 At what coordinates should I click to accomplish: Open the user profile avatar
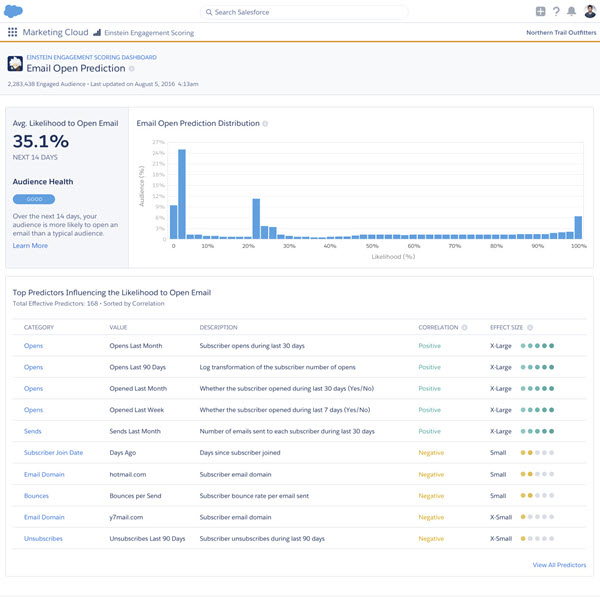[x=590, y=11]
